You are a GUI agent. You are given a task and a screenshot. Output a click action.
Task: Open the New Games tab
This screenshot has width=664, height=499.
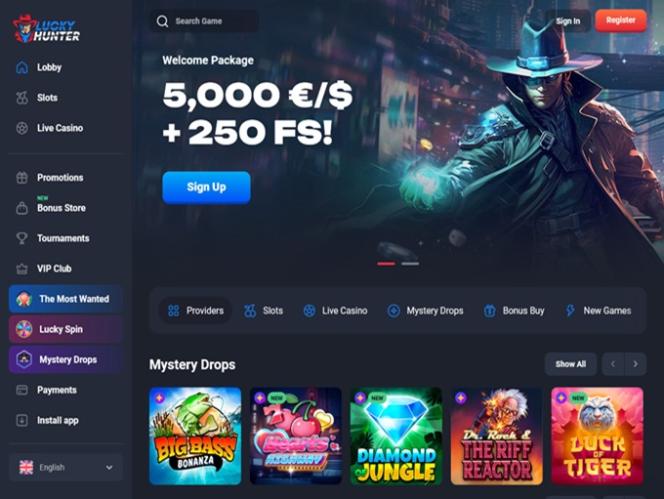point(598,310)
